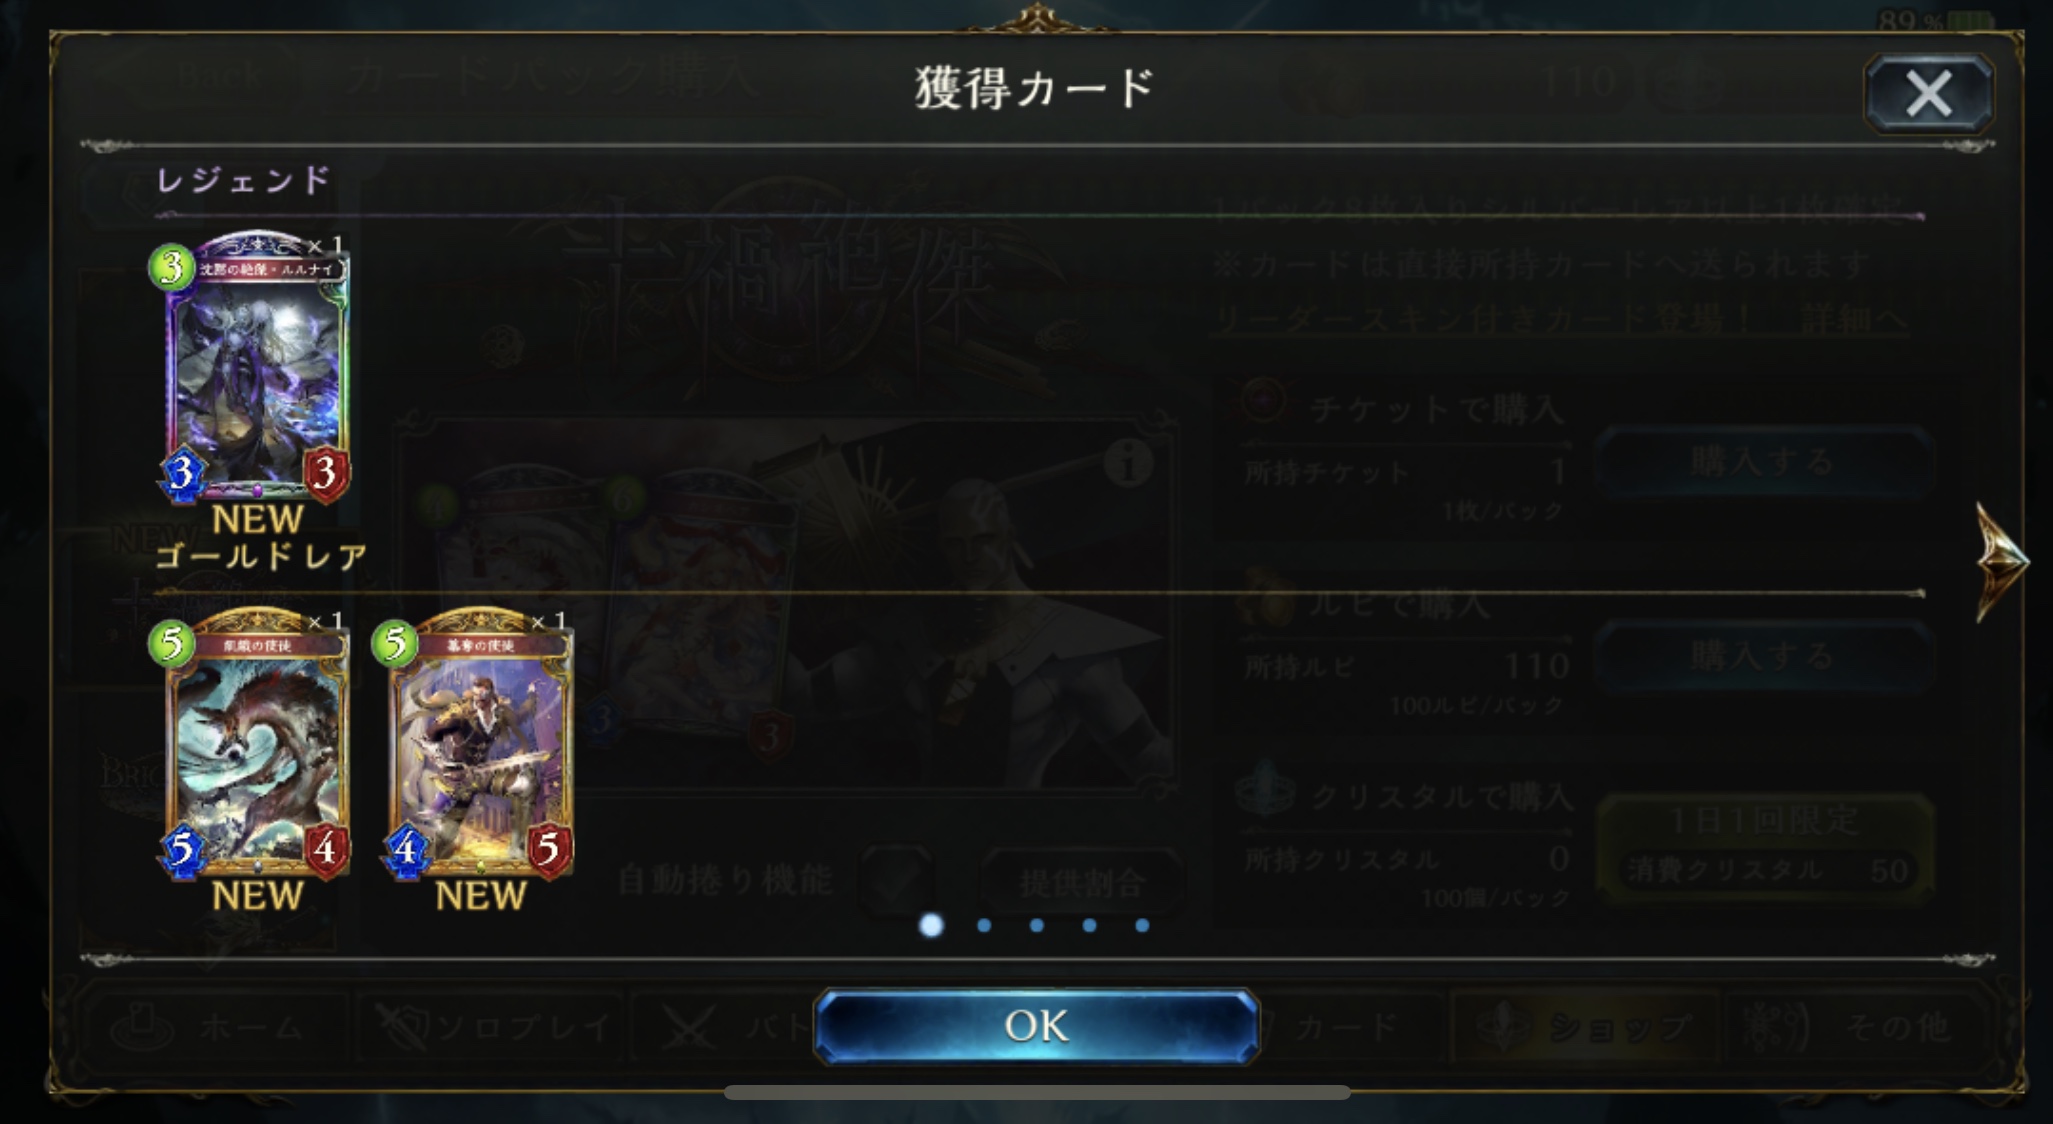Open the legendary 3-cost card thumbnail
Image resolution: width=2053 pixels, height=1124 pixels.
[257, 365]
